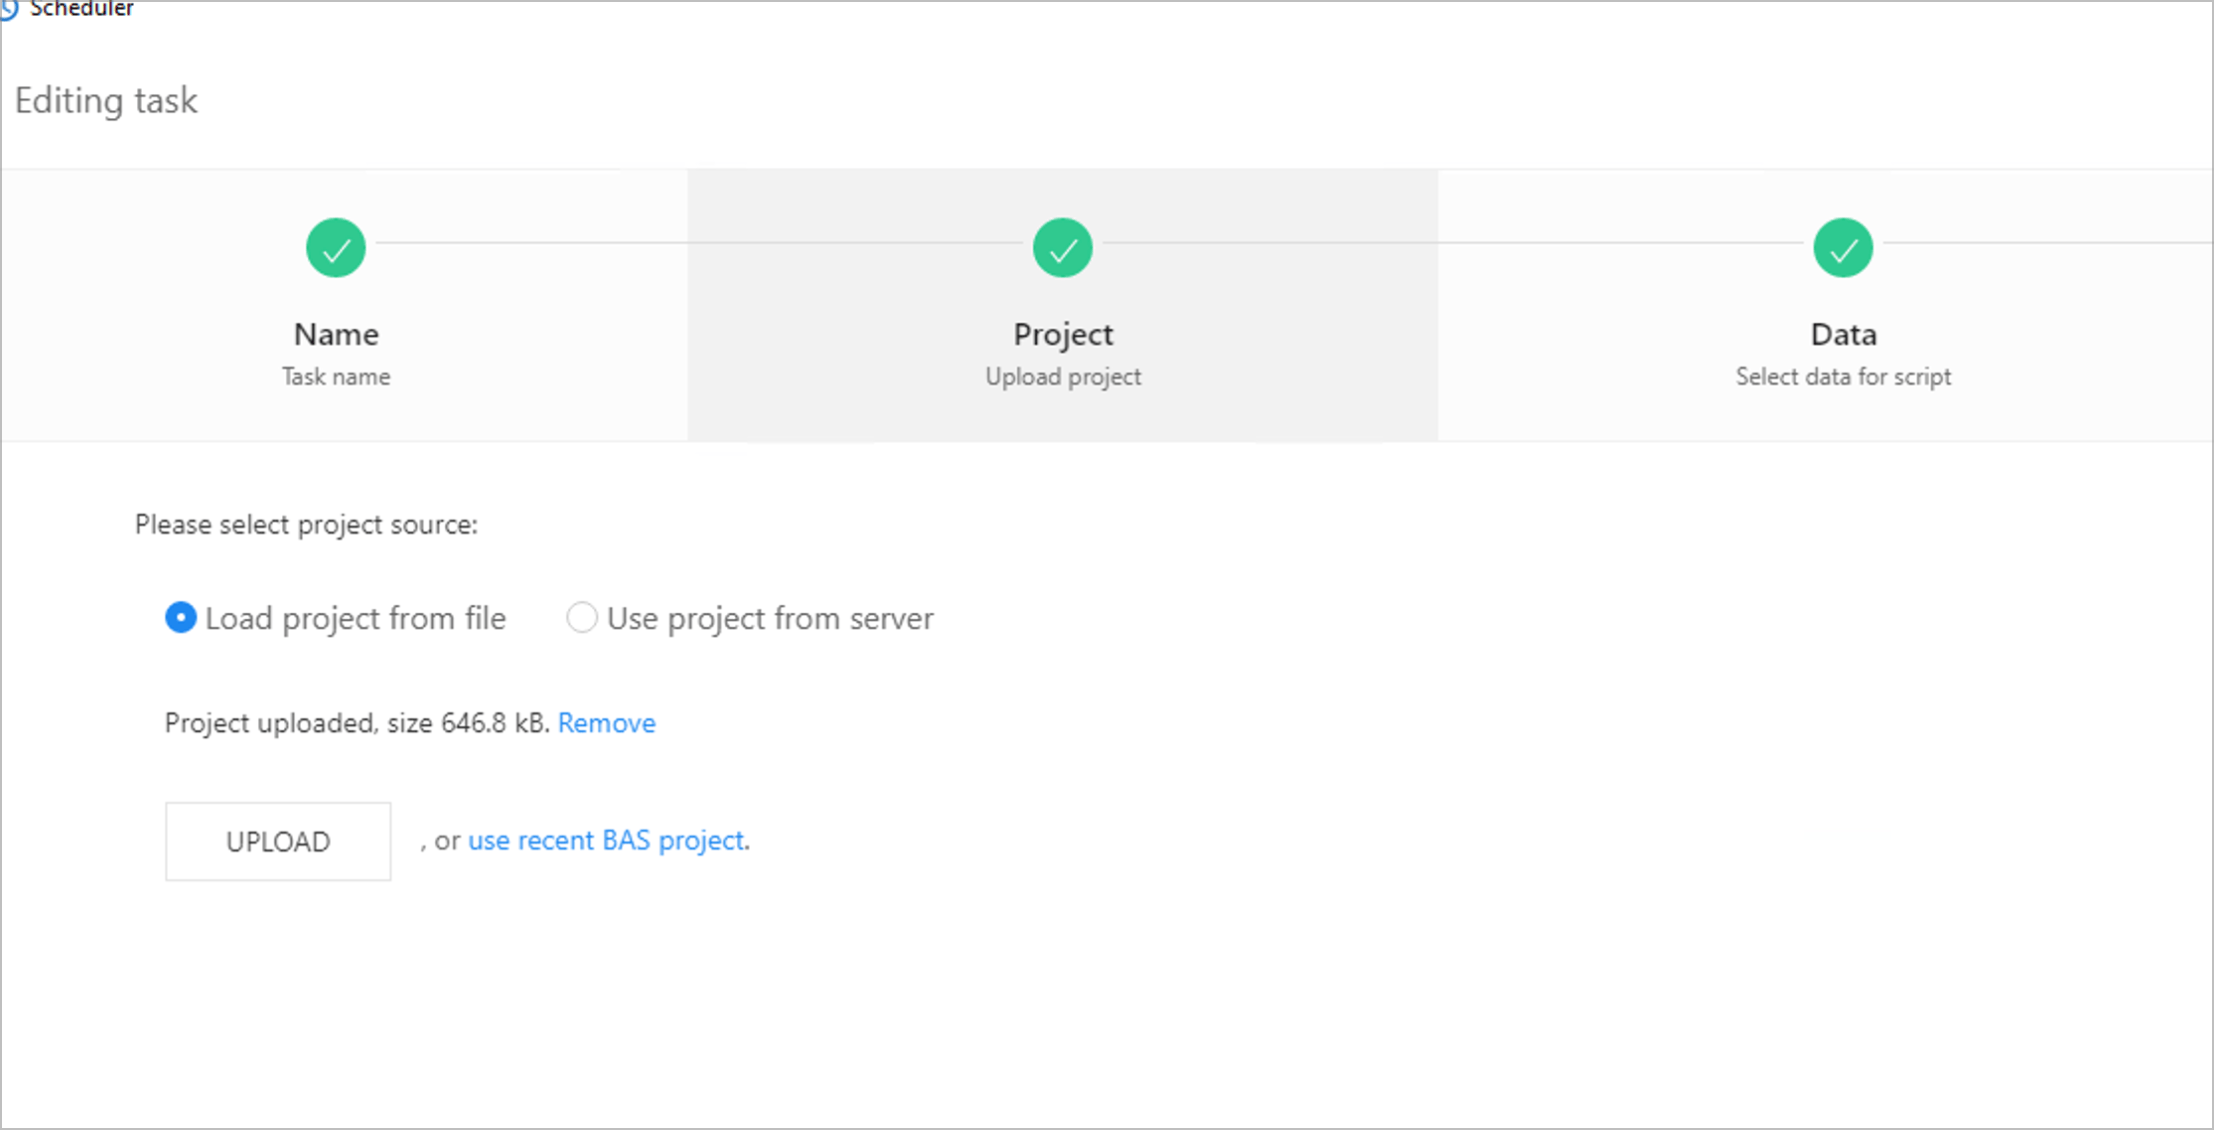The height and width of the screenshot is (1130, 2214).
Task: Click the Scheduler app icon in title bar
Action: tap(9, 8)
